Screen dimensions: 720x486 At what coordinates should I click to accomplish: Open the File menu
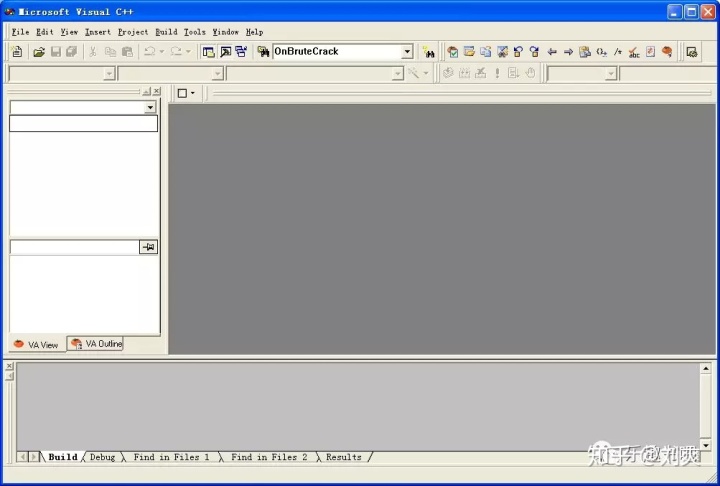(x=20, y=32)
